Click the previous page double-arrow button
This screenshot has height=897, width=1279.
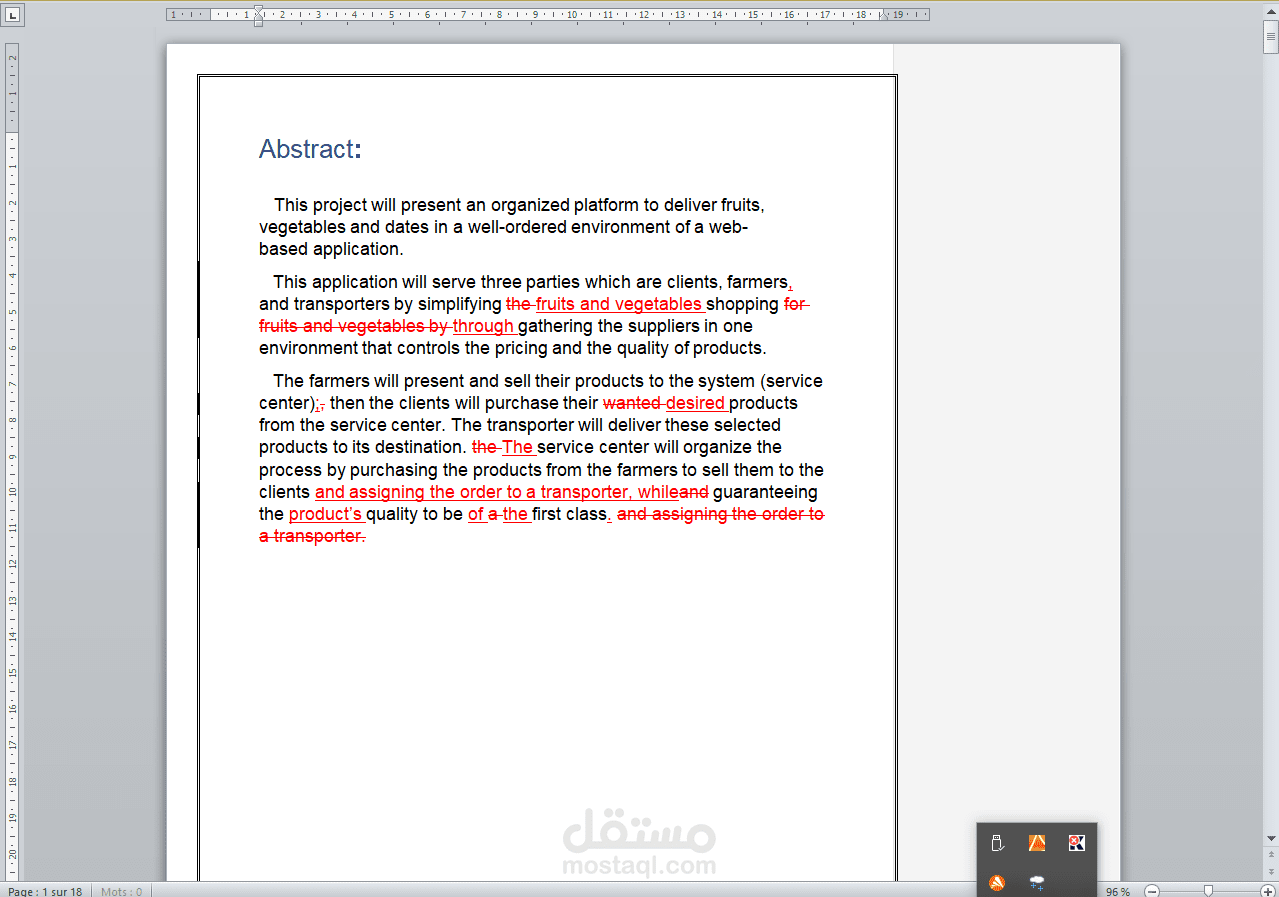point(1271,853)
